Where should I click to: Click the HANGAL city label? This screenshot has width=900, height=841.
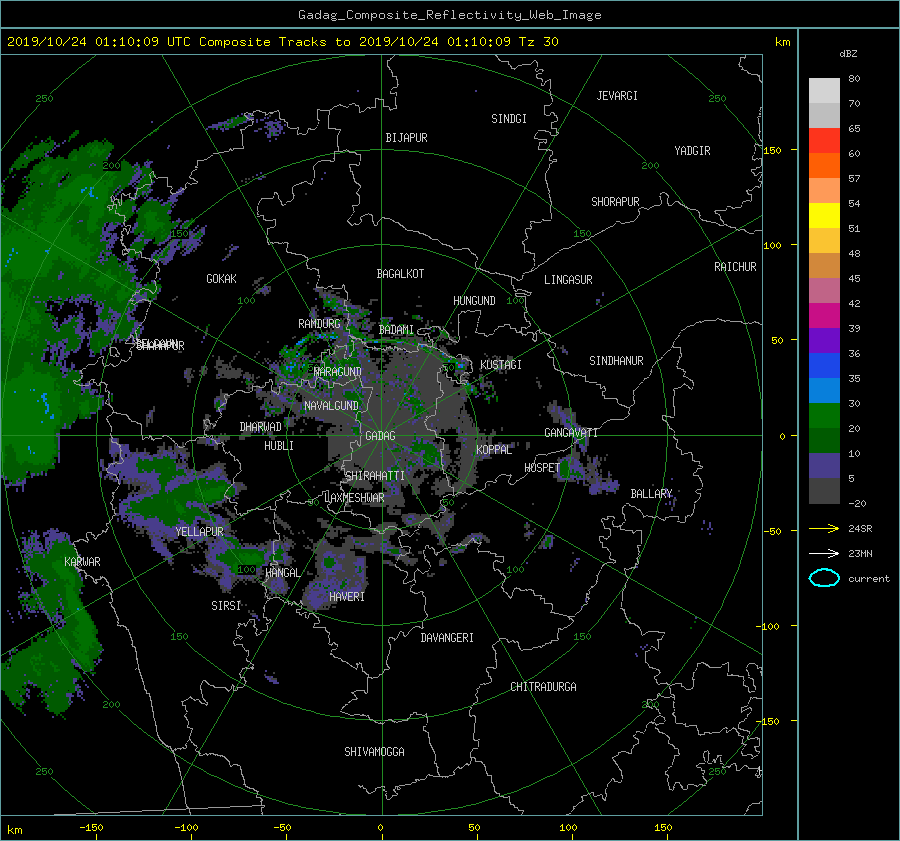coord(282,573)
